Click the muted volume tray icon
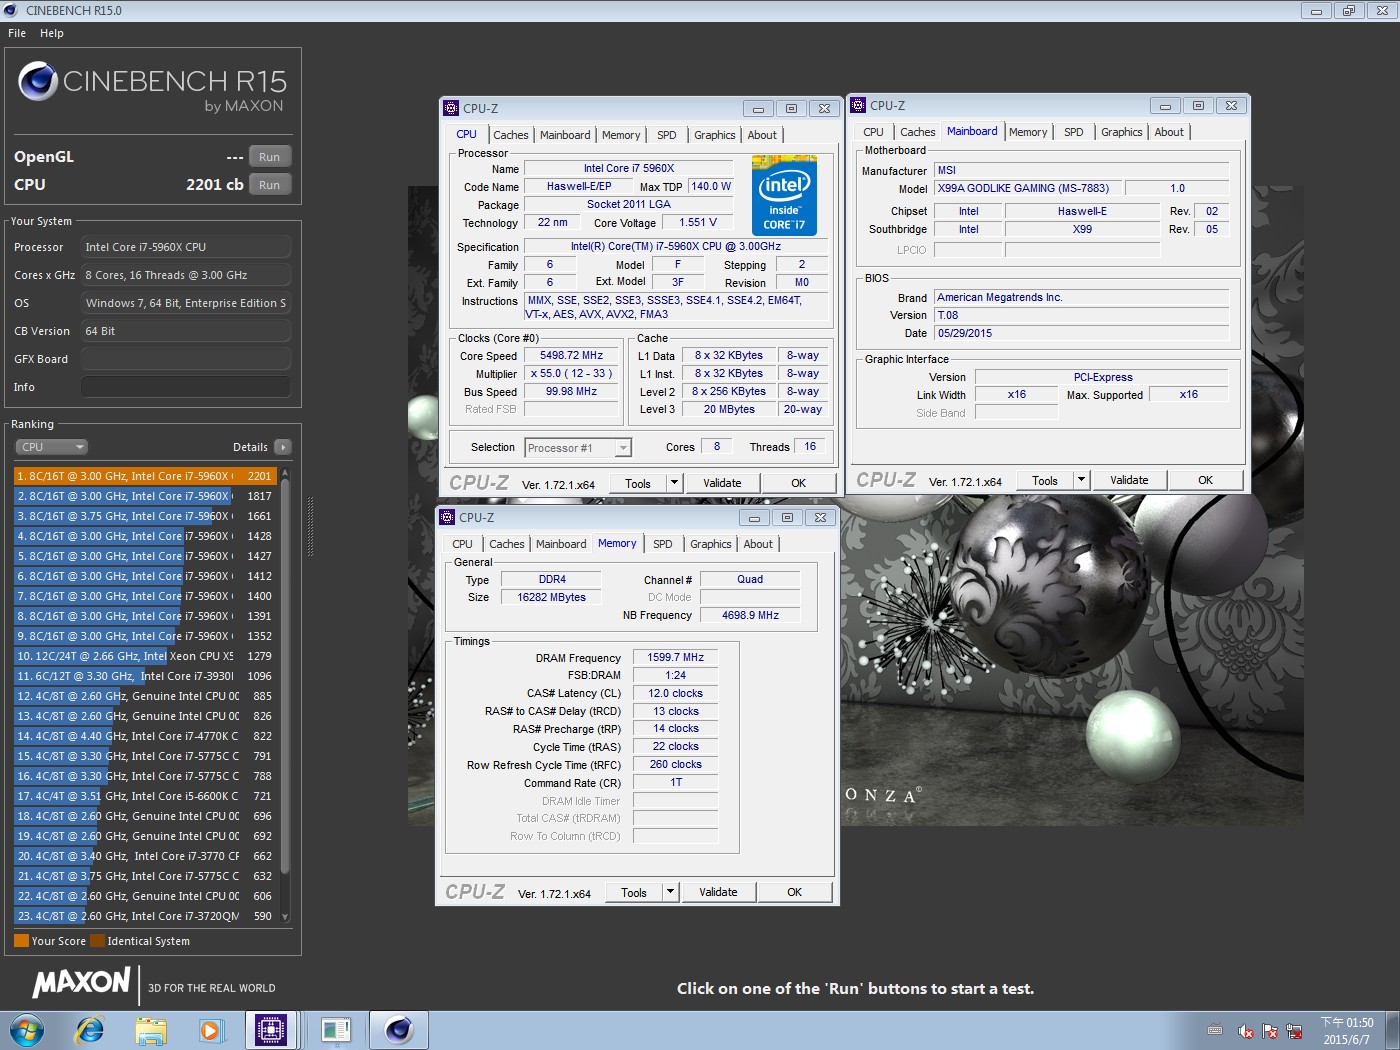Screen dimensions: 1400x1050 click(x=1245, y=1031)
